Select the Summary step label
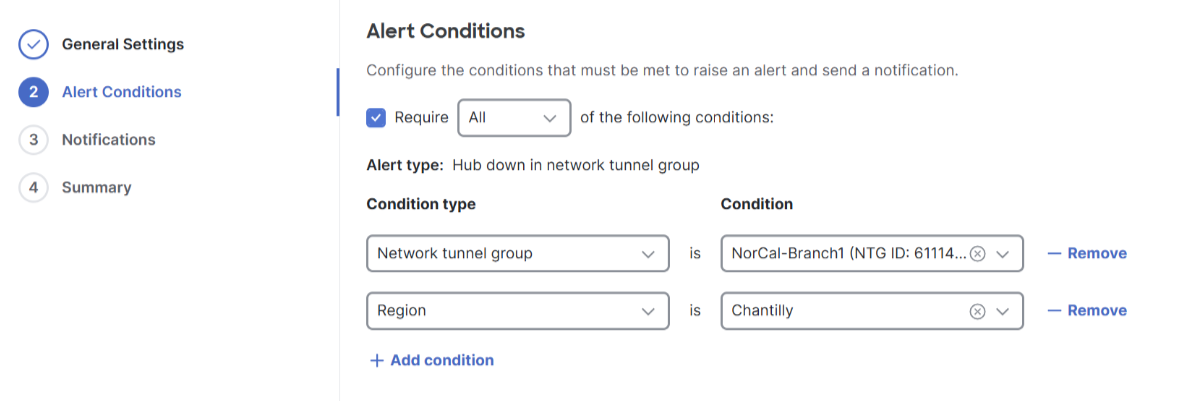 click(96, 188)
